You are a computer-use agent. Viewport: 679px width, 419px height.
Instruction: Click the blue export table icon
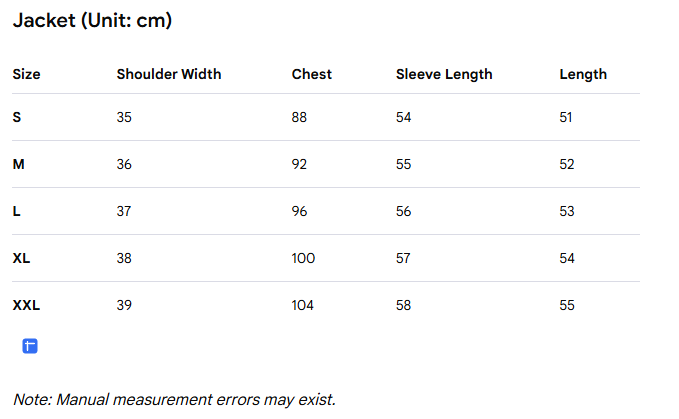30,346
